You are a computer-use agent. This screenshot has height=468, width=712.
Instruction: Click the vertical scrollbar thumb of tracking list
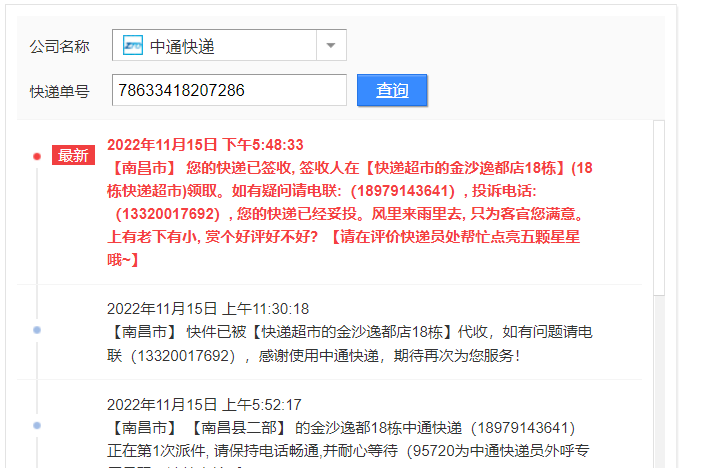coord(659,208)
